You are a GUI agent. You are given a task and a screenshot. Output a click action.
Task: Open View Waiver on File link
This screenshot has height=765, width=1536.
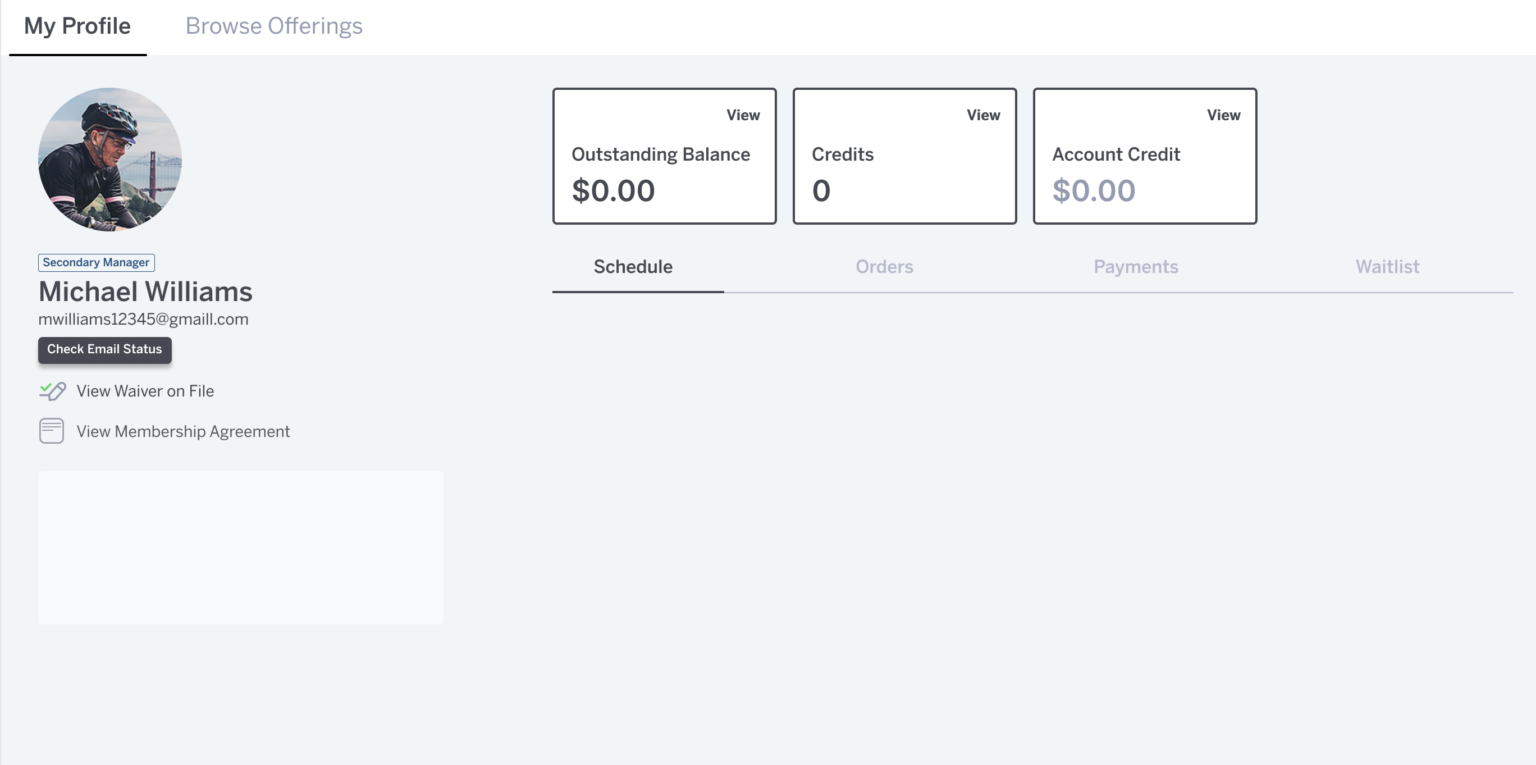click(x=145, y=391)
